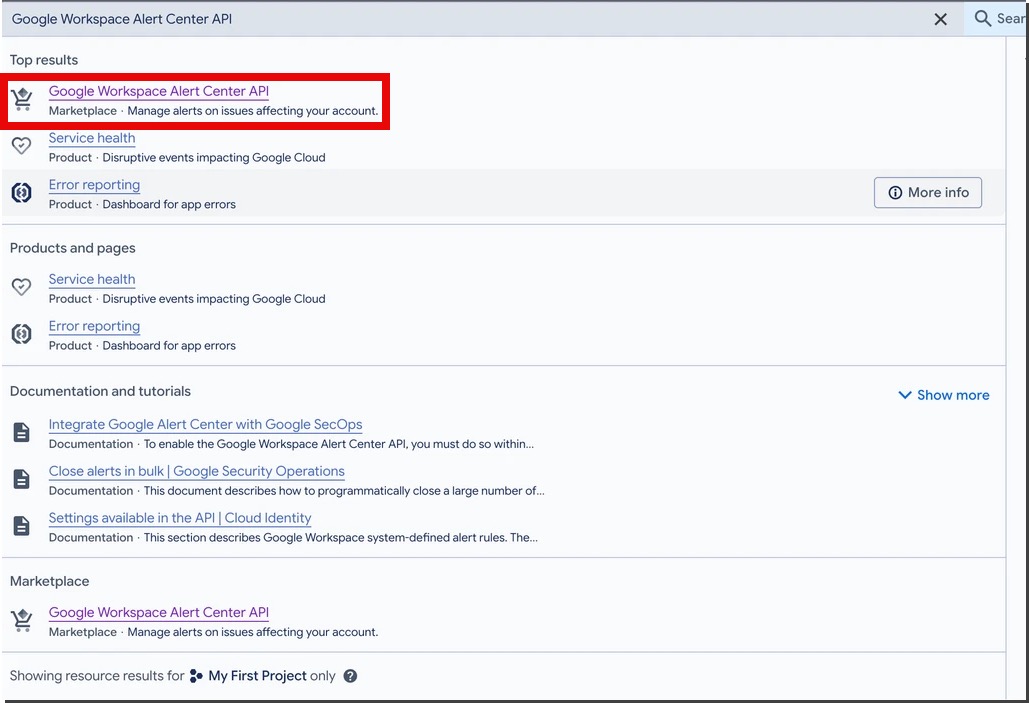This screenshot has height=703, width=1029.
Task: Open Service health link in Top results
Action: click(x=92, y=138)
